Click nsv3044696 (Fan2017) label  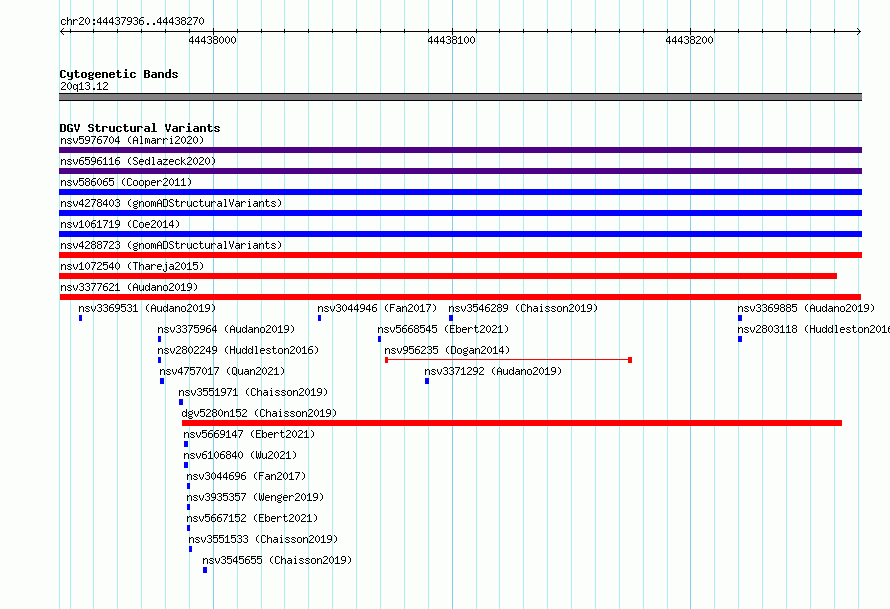point(246,476)
